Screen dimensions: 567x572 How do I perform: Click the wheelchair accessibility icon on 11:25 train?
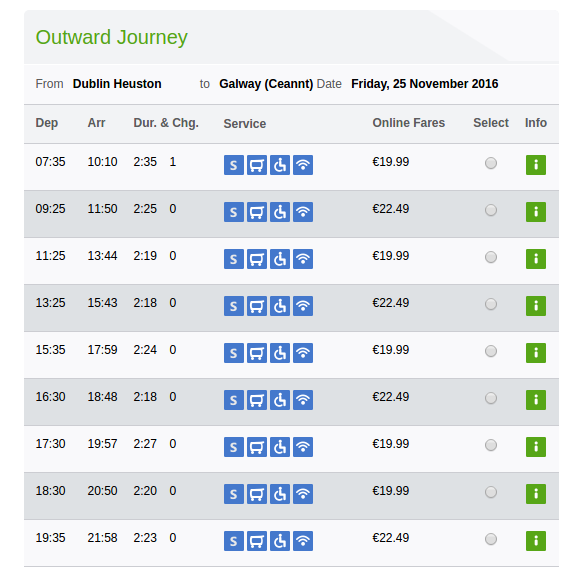pos(280,259)
